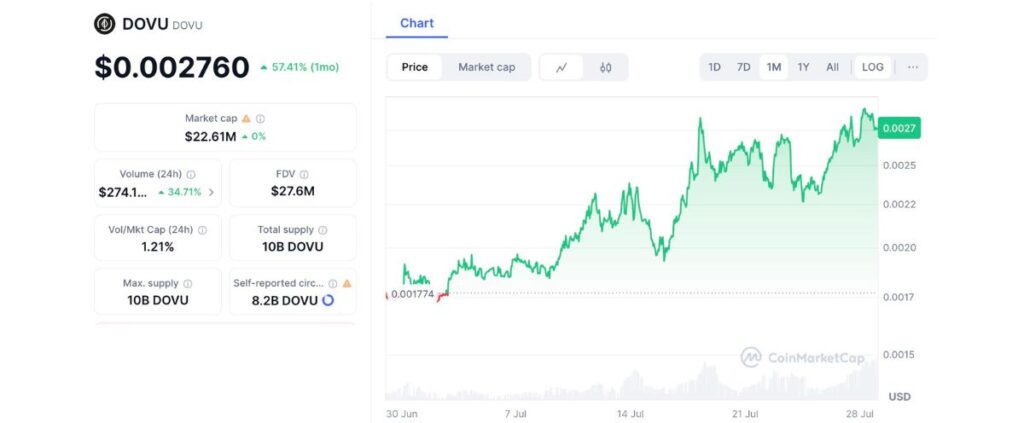Expand Volume (24h) details chevron

[211, 192]
